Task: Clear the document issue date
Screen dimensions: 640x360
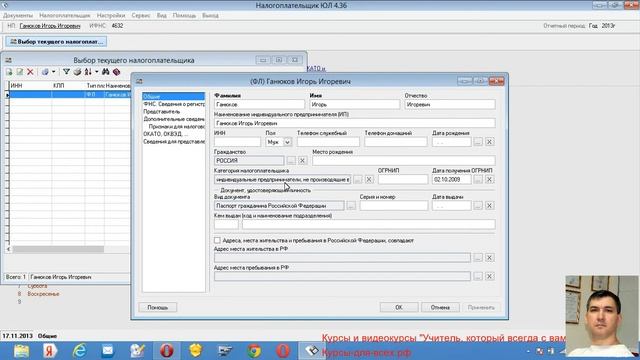Action: click(x=489, y=206)
